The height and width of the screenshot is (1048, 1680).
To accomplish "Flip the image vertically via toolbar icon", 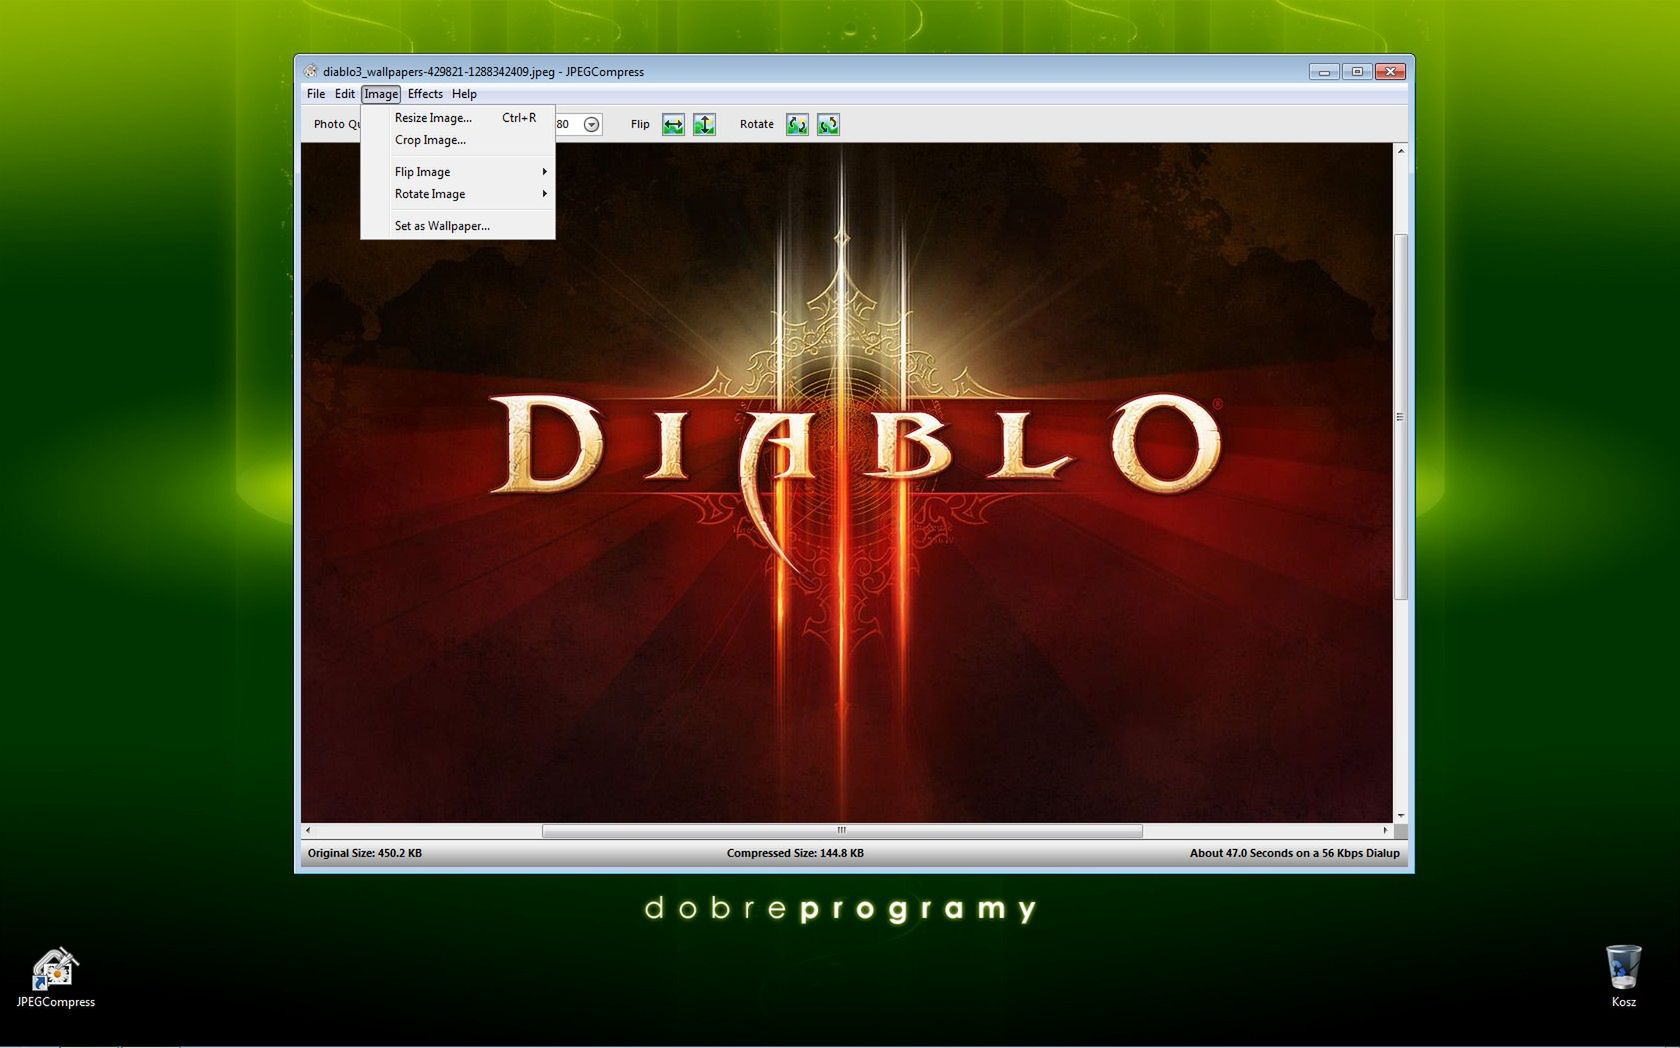I will [x=704, y=124].
